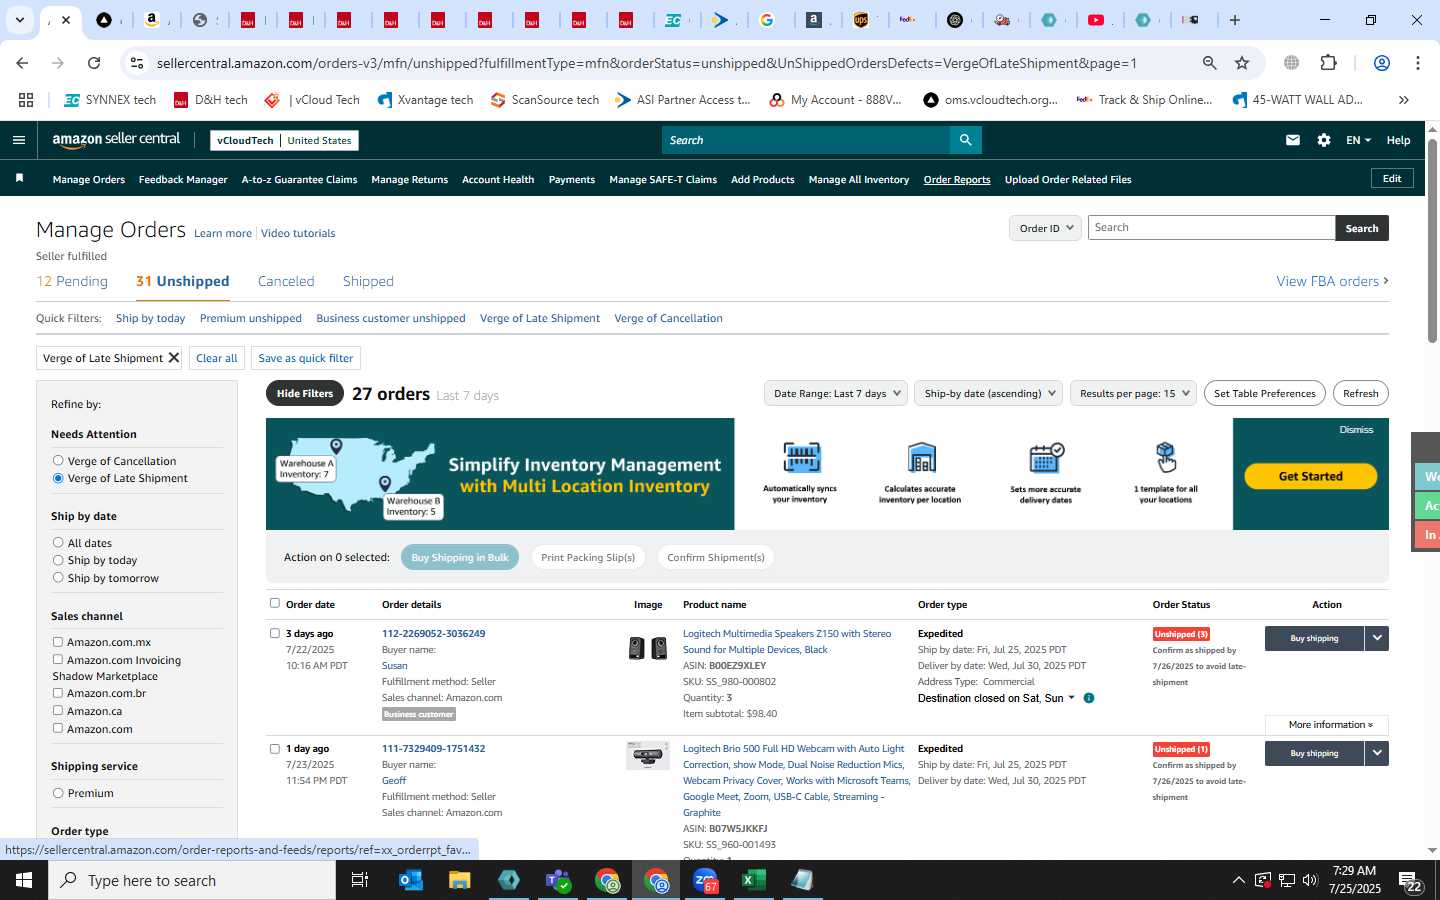This screenshot has width=1440, height=900.
Task: Open the Windows notification center
Action: coord(1412,881)
